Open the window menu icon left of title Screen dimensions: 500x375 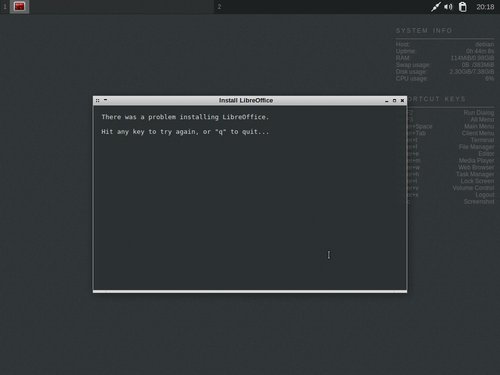(x=97, y=100)
